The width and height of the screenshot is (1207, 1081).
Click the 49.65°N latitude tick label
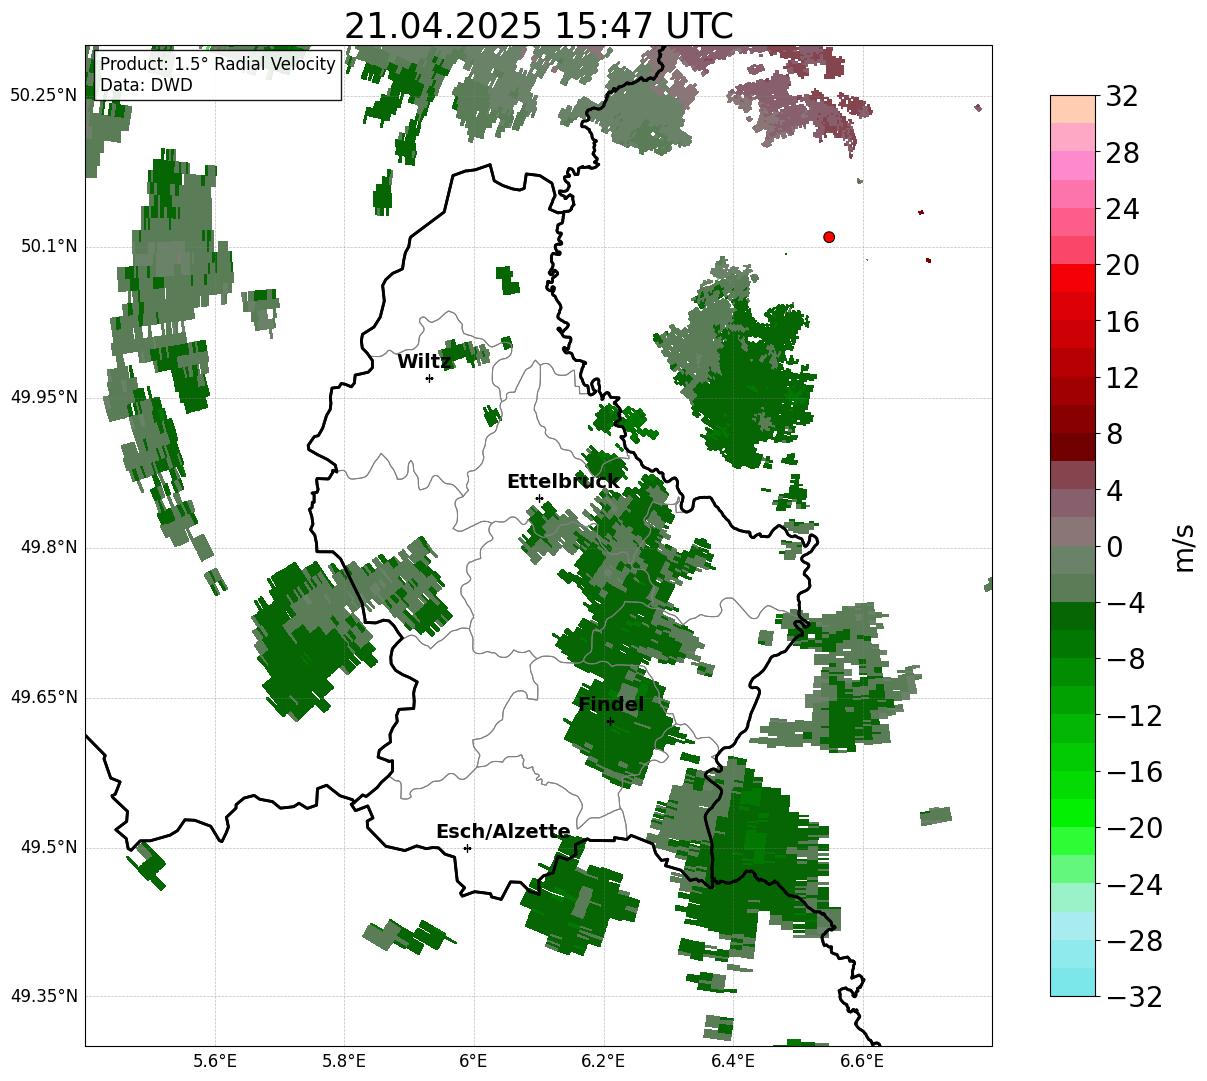pyautogui.click(x=44, y=697)
